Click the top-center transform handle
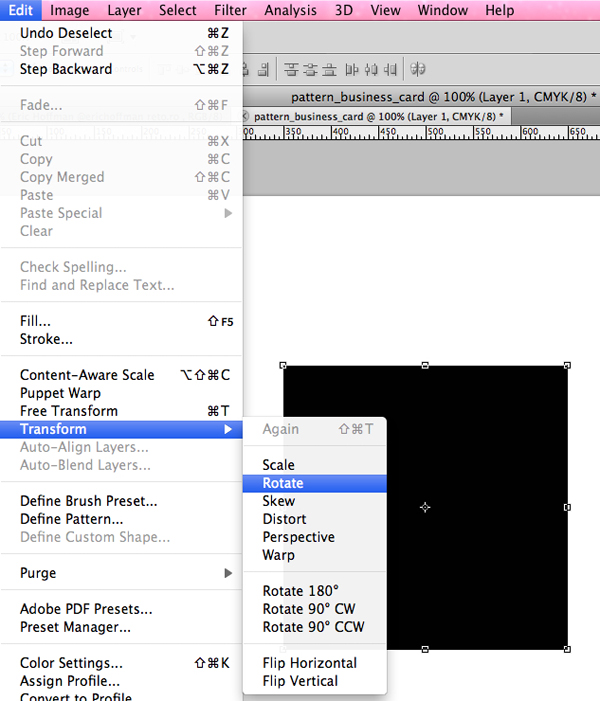The width and height of the screenshot is (600, 701). [425, 365]
